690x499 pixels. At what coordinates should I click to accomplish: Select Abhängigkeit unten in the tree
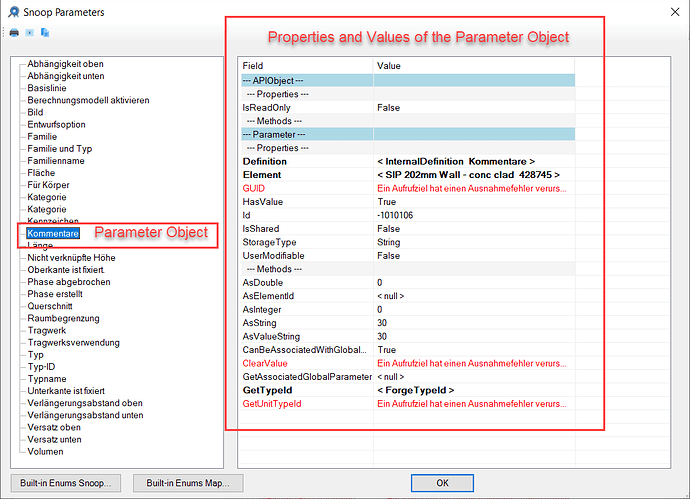[x=66, y=76]
